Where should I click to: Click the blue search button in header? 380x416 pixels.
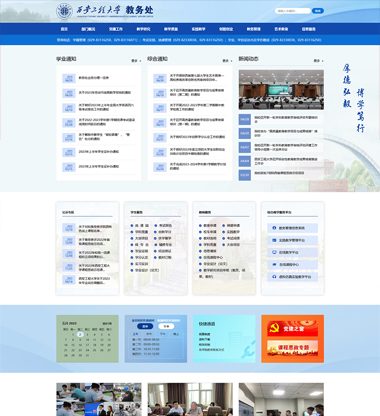(x=318, y=11)
